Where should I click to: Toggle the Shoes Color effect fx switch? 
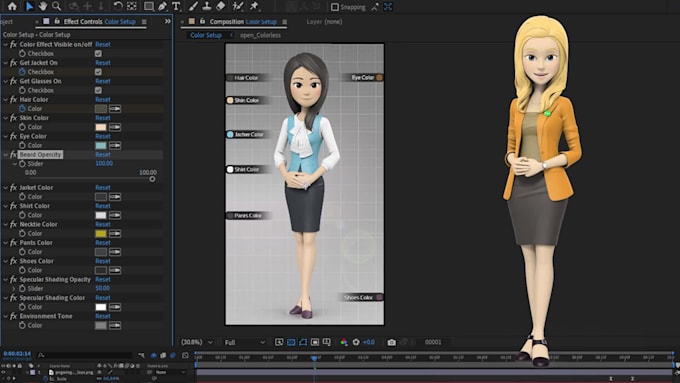[x=13, y=261]
